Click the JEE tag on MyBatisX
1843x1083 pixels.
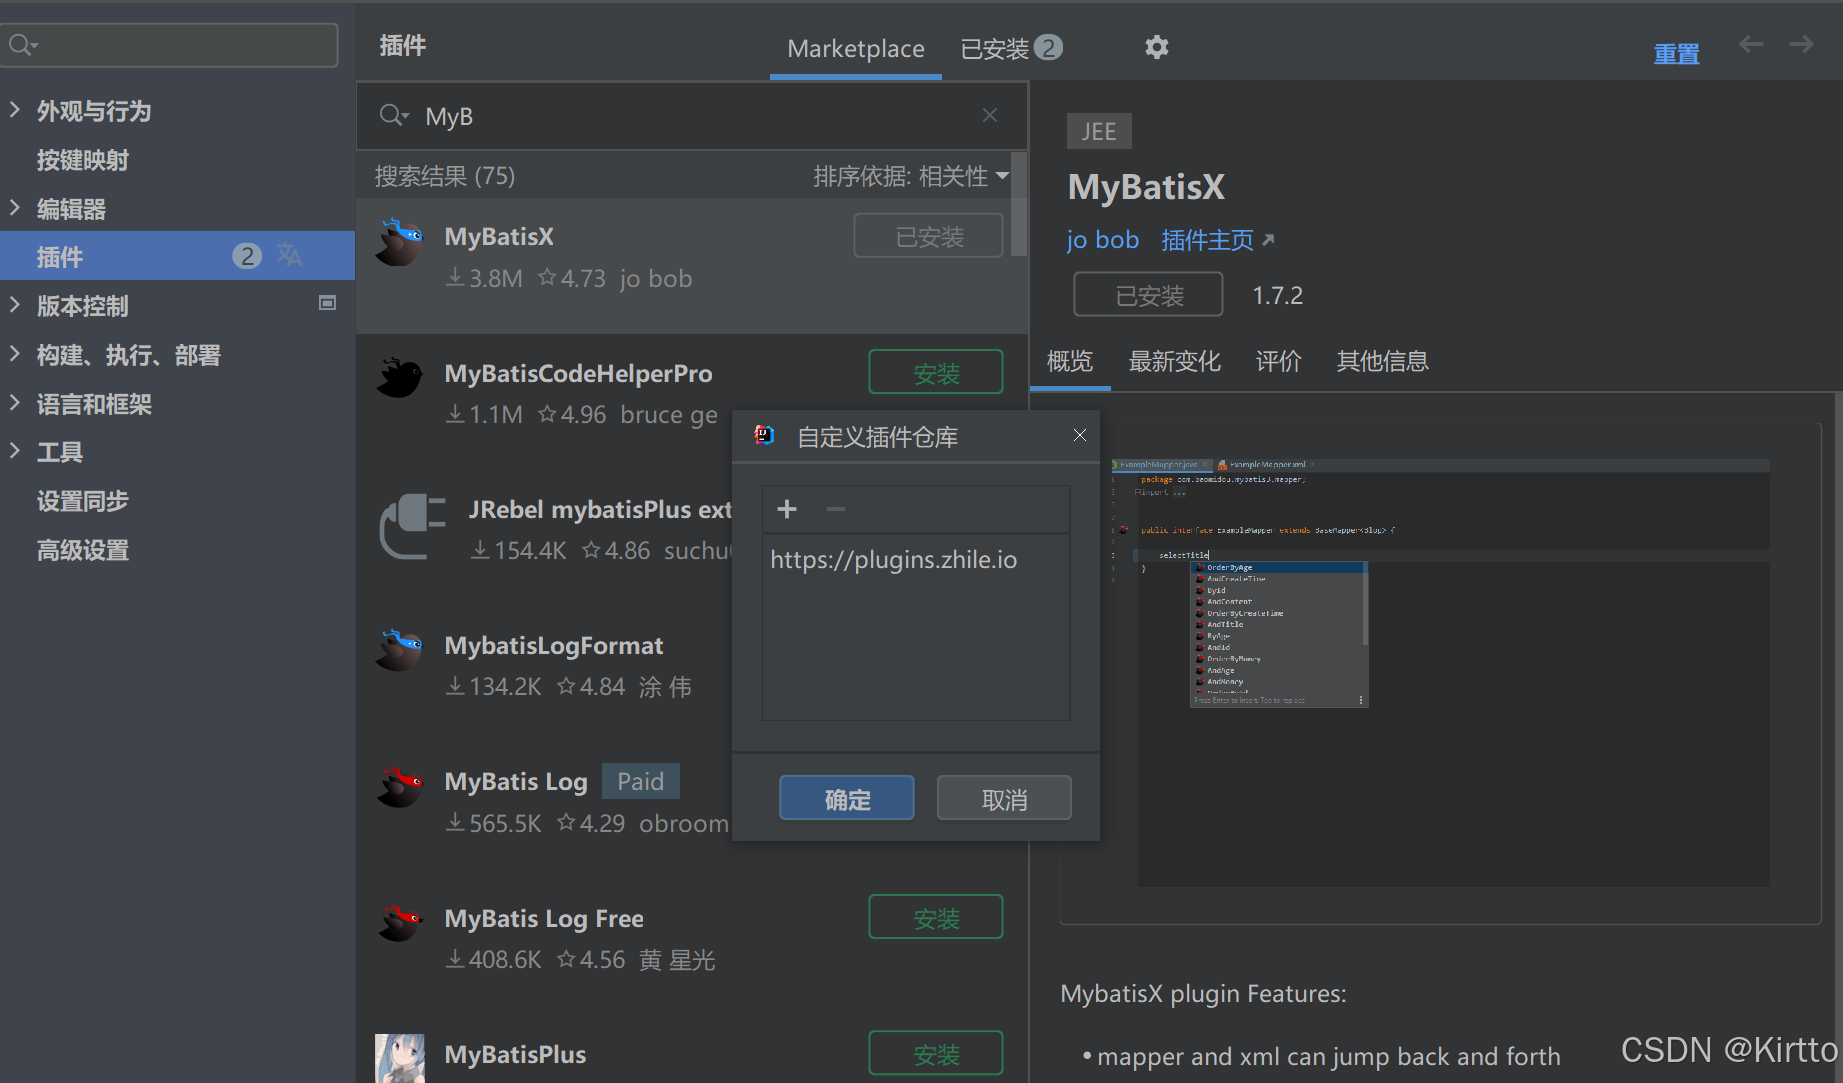(x=1098, y=131)
